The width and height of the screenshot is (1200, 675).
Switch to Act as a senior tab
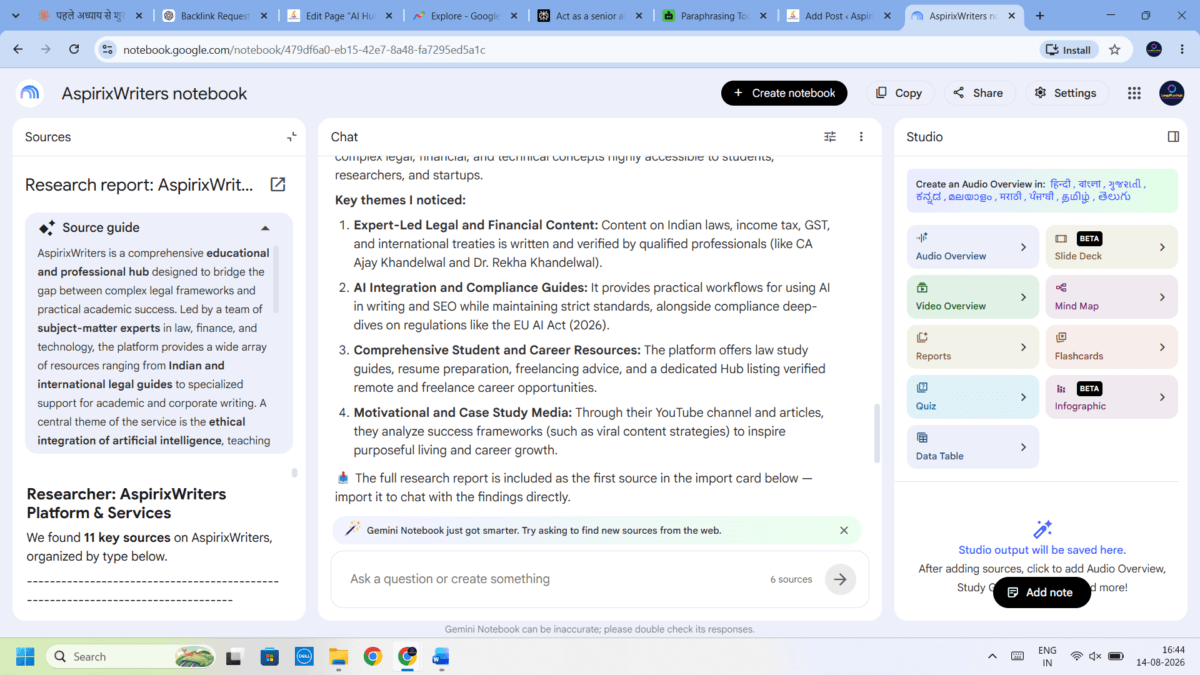(x=589, y=16)
